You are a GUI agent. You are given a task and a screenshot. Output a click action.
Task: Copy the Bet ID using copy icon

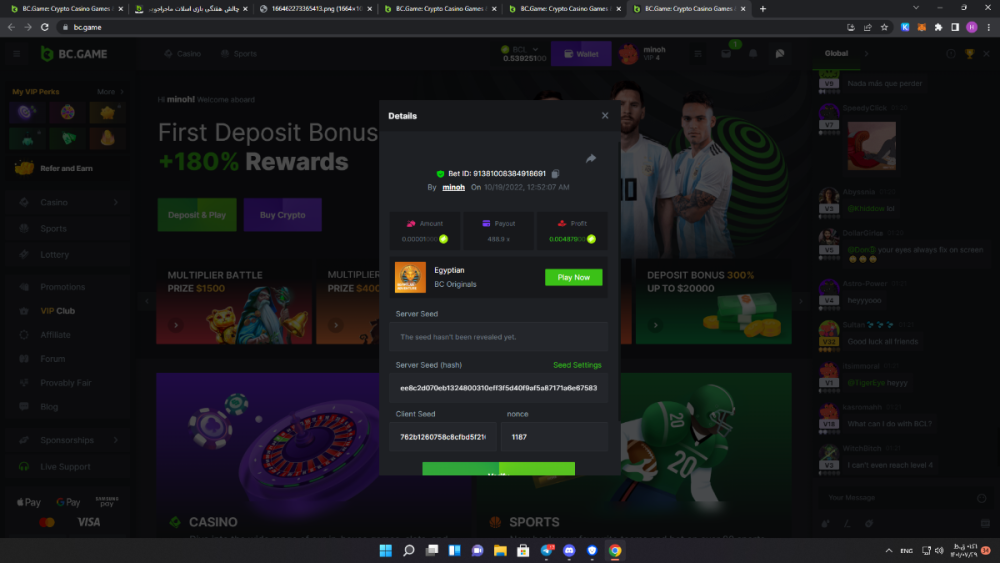coord(555,173)
